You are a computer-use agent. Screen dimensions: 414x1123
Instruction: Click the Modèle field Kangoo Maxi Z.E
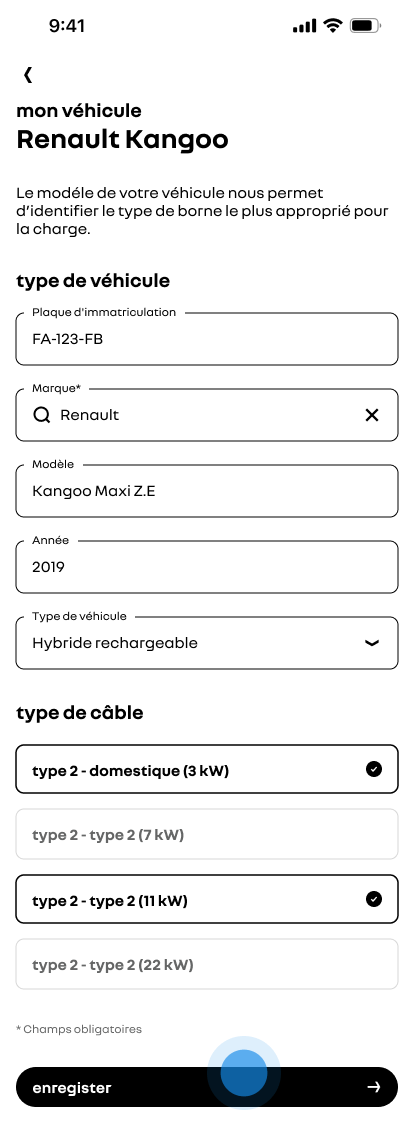207,491
